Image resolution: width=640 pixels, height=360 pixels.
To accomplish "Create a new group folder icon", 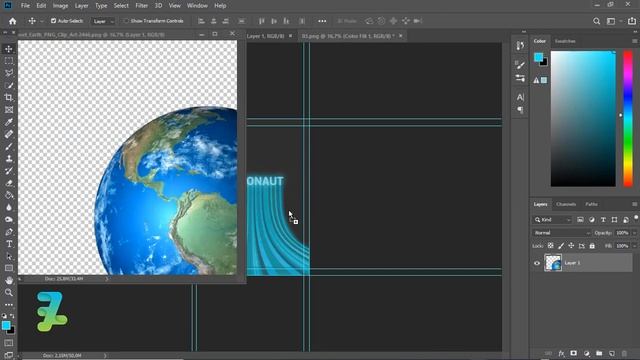I will 599,353.
